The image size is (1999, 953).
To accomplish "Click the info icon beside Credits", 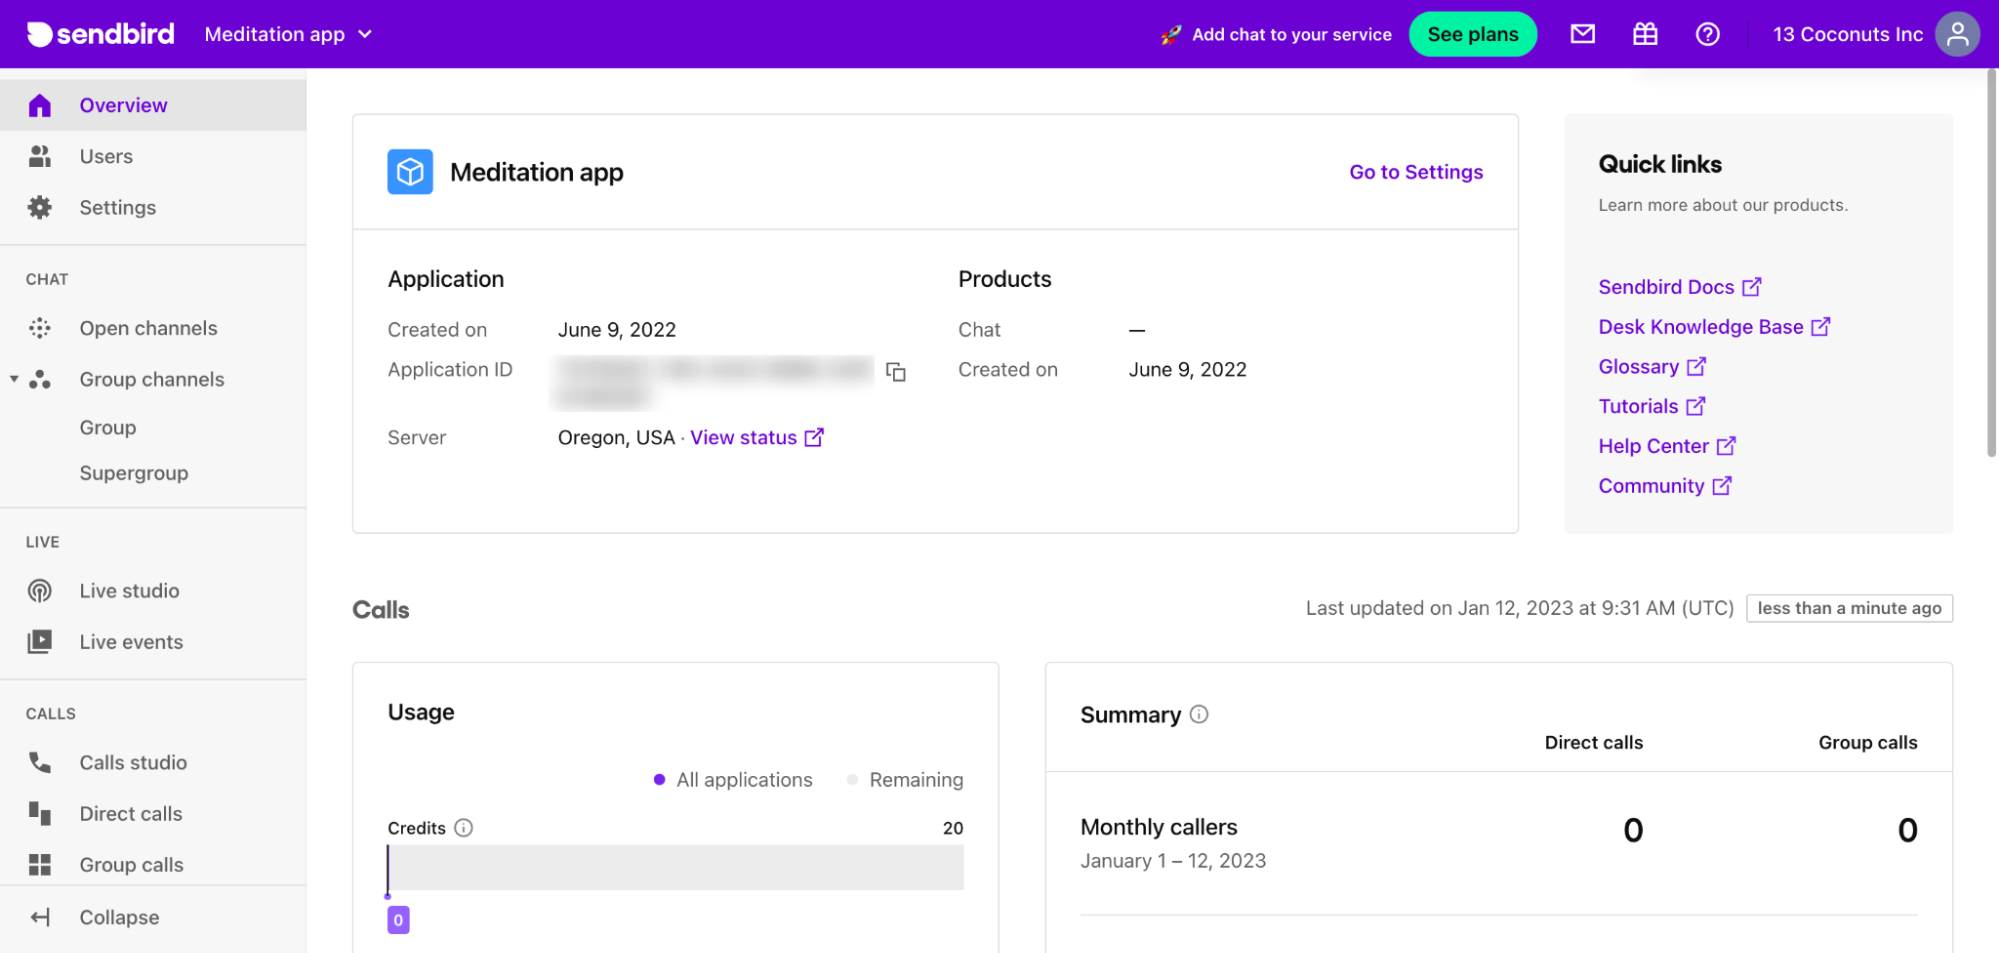I will click(x=463, y=828).
